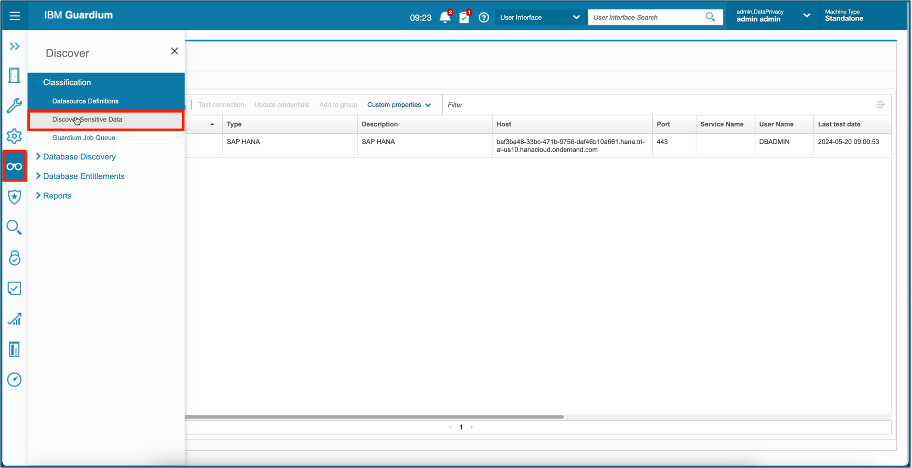Click page number 1 in pagination
Screen dimensions: 912x468
(461, 427)
